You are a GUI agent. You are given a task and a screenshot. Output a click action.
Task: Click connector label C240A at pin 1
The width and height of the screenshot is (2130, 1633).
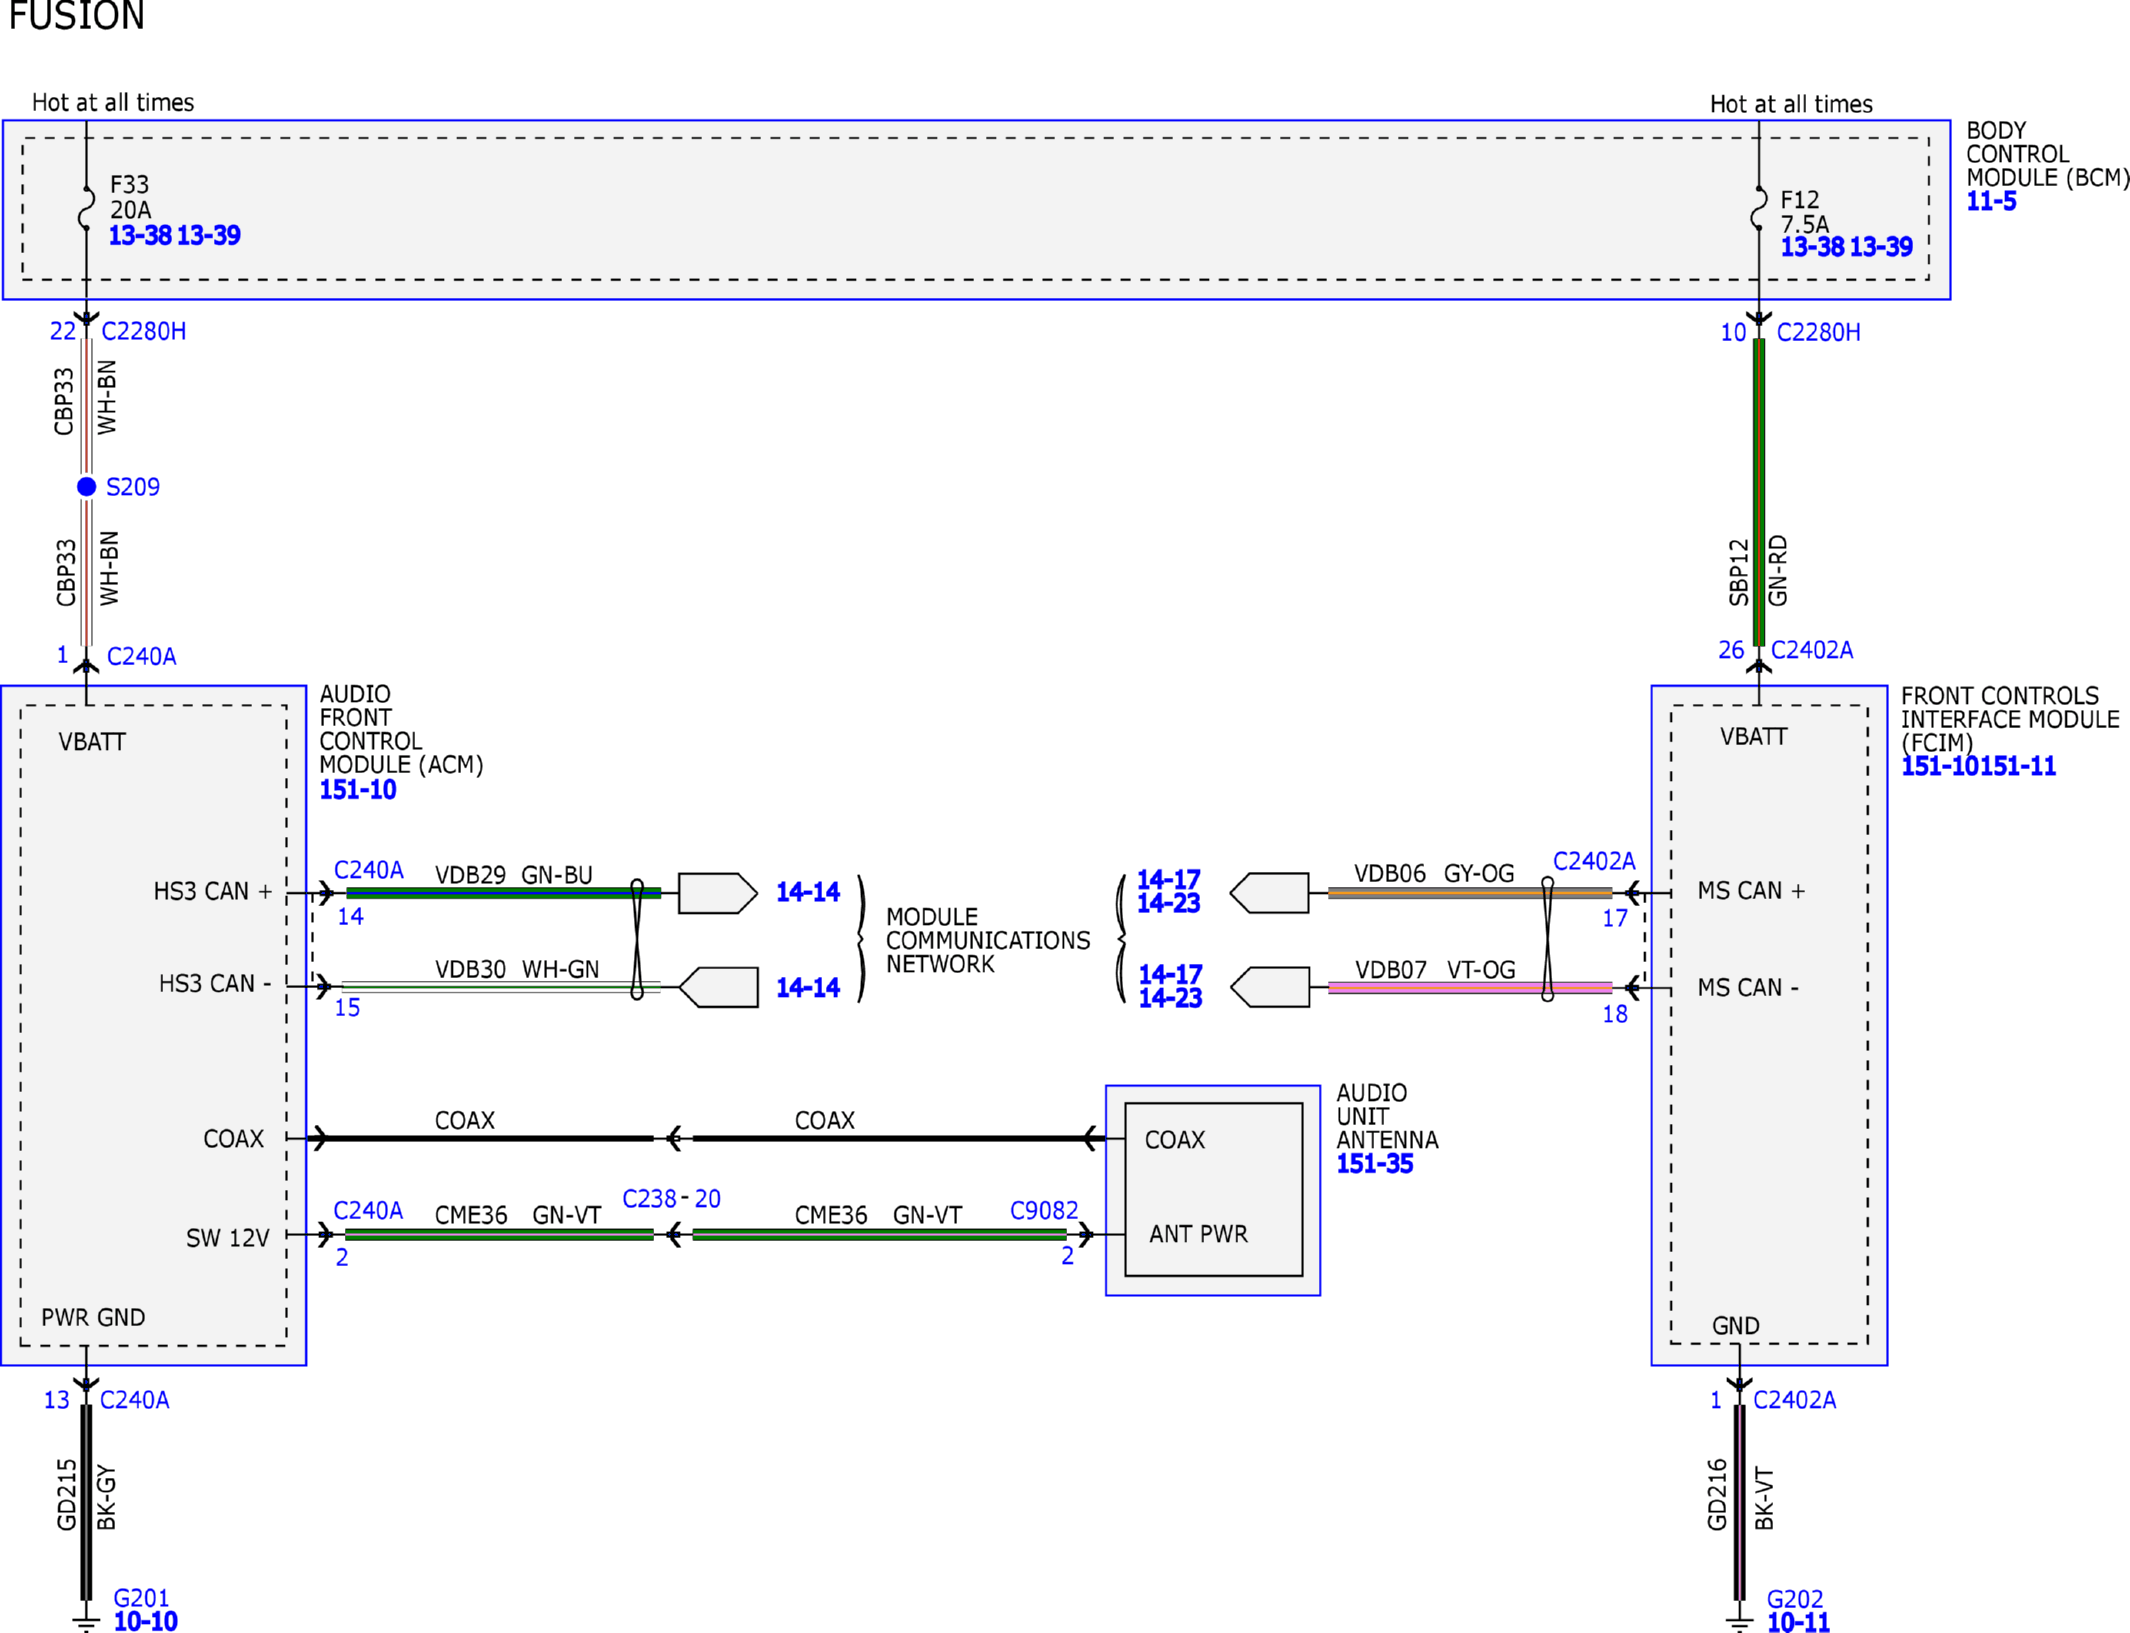click(x=142, y=656)
